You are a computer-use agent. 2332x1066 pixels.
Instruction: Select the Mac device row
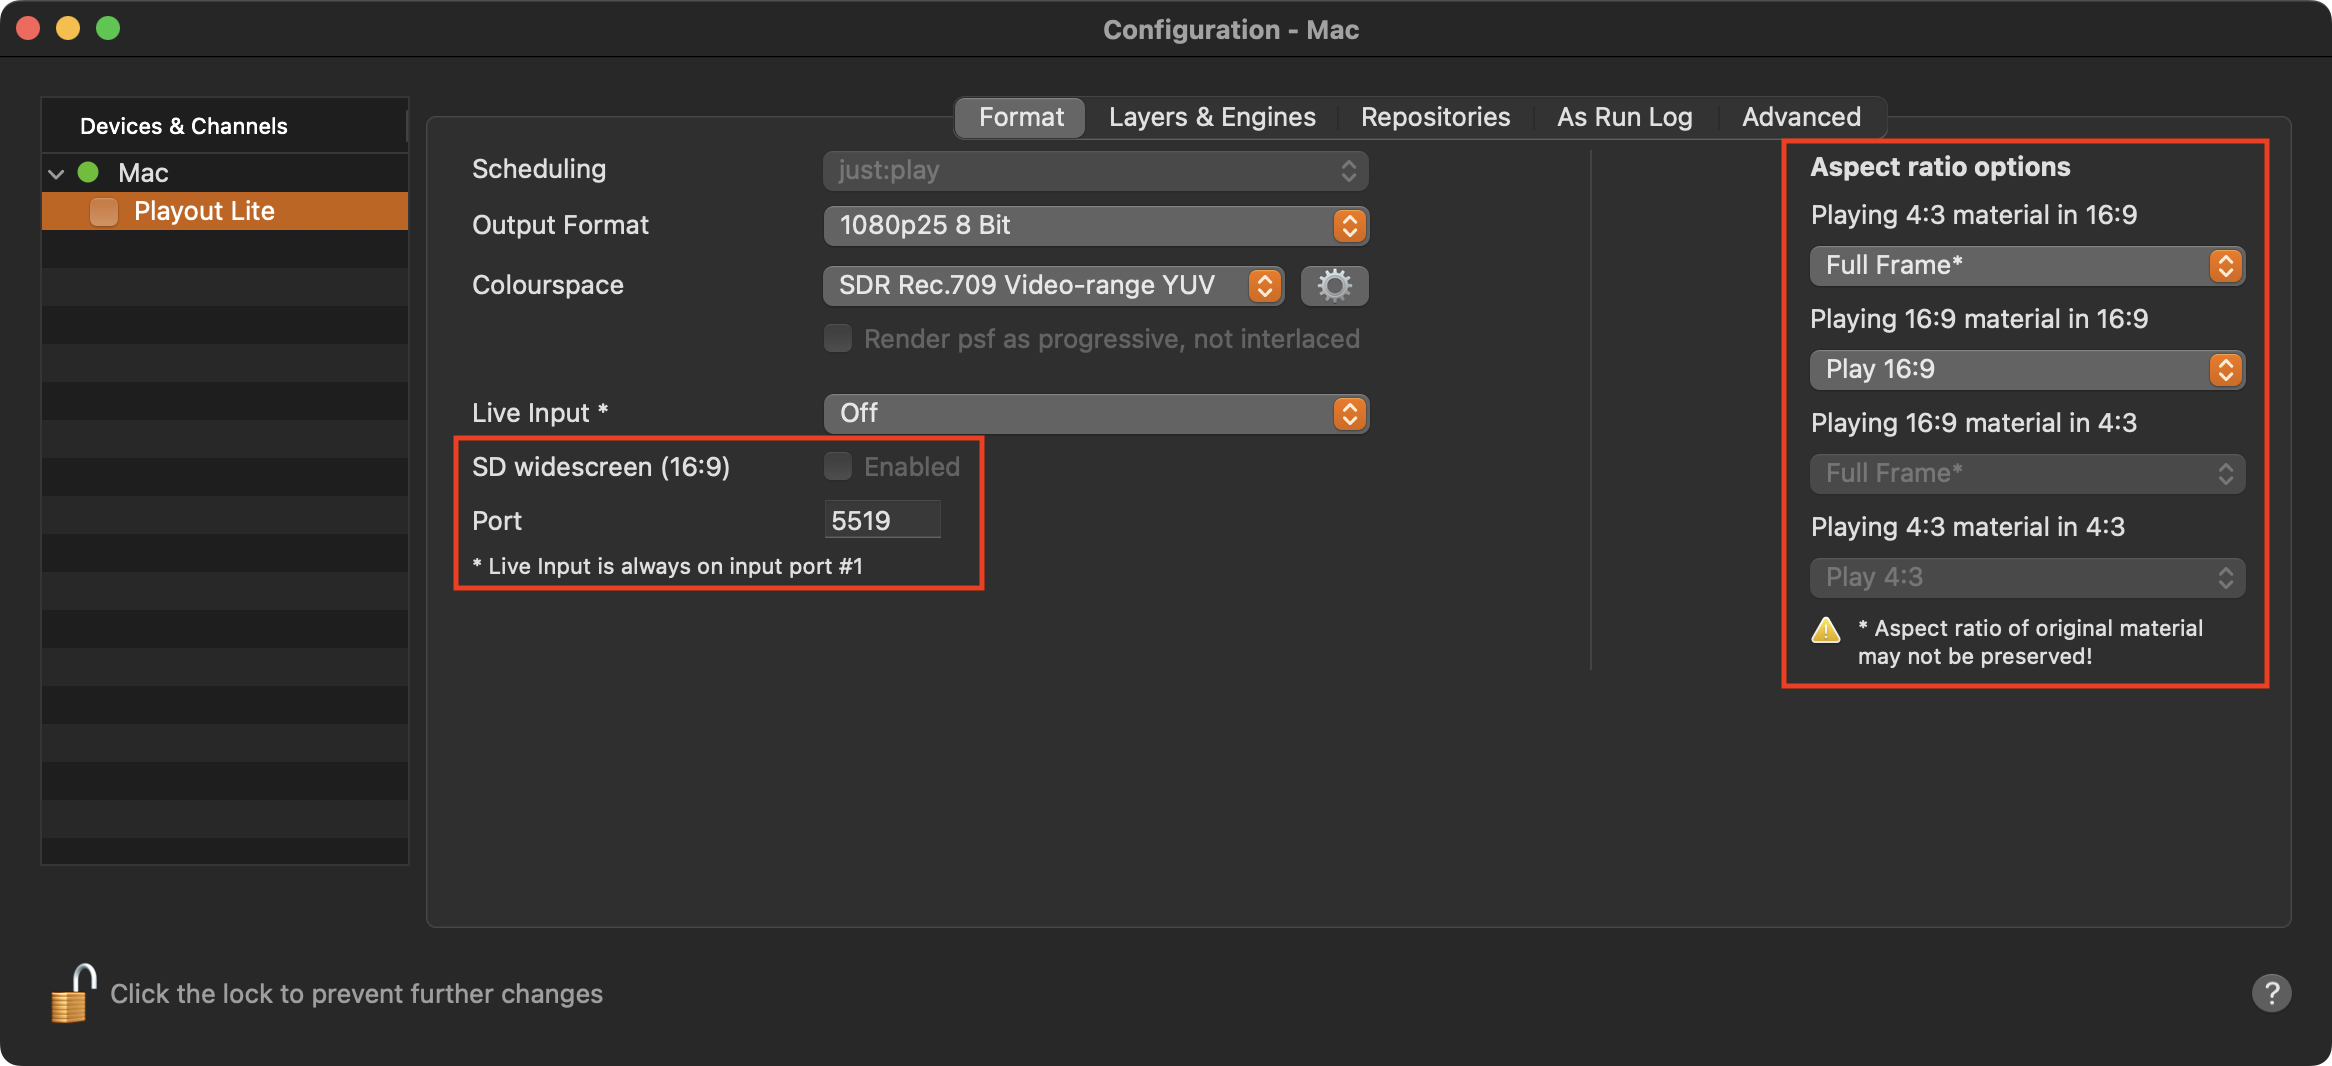click(x=225, y=173)
